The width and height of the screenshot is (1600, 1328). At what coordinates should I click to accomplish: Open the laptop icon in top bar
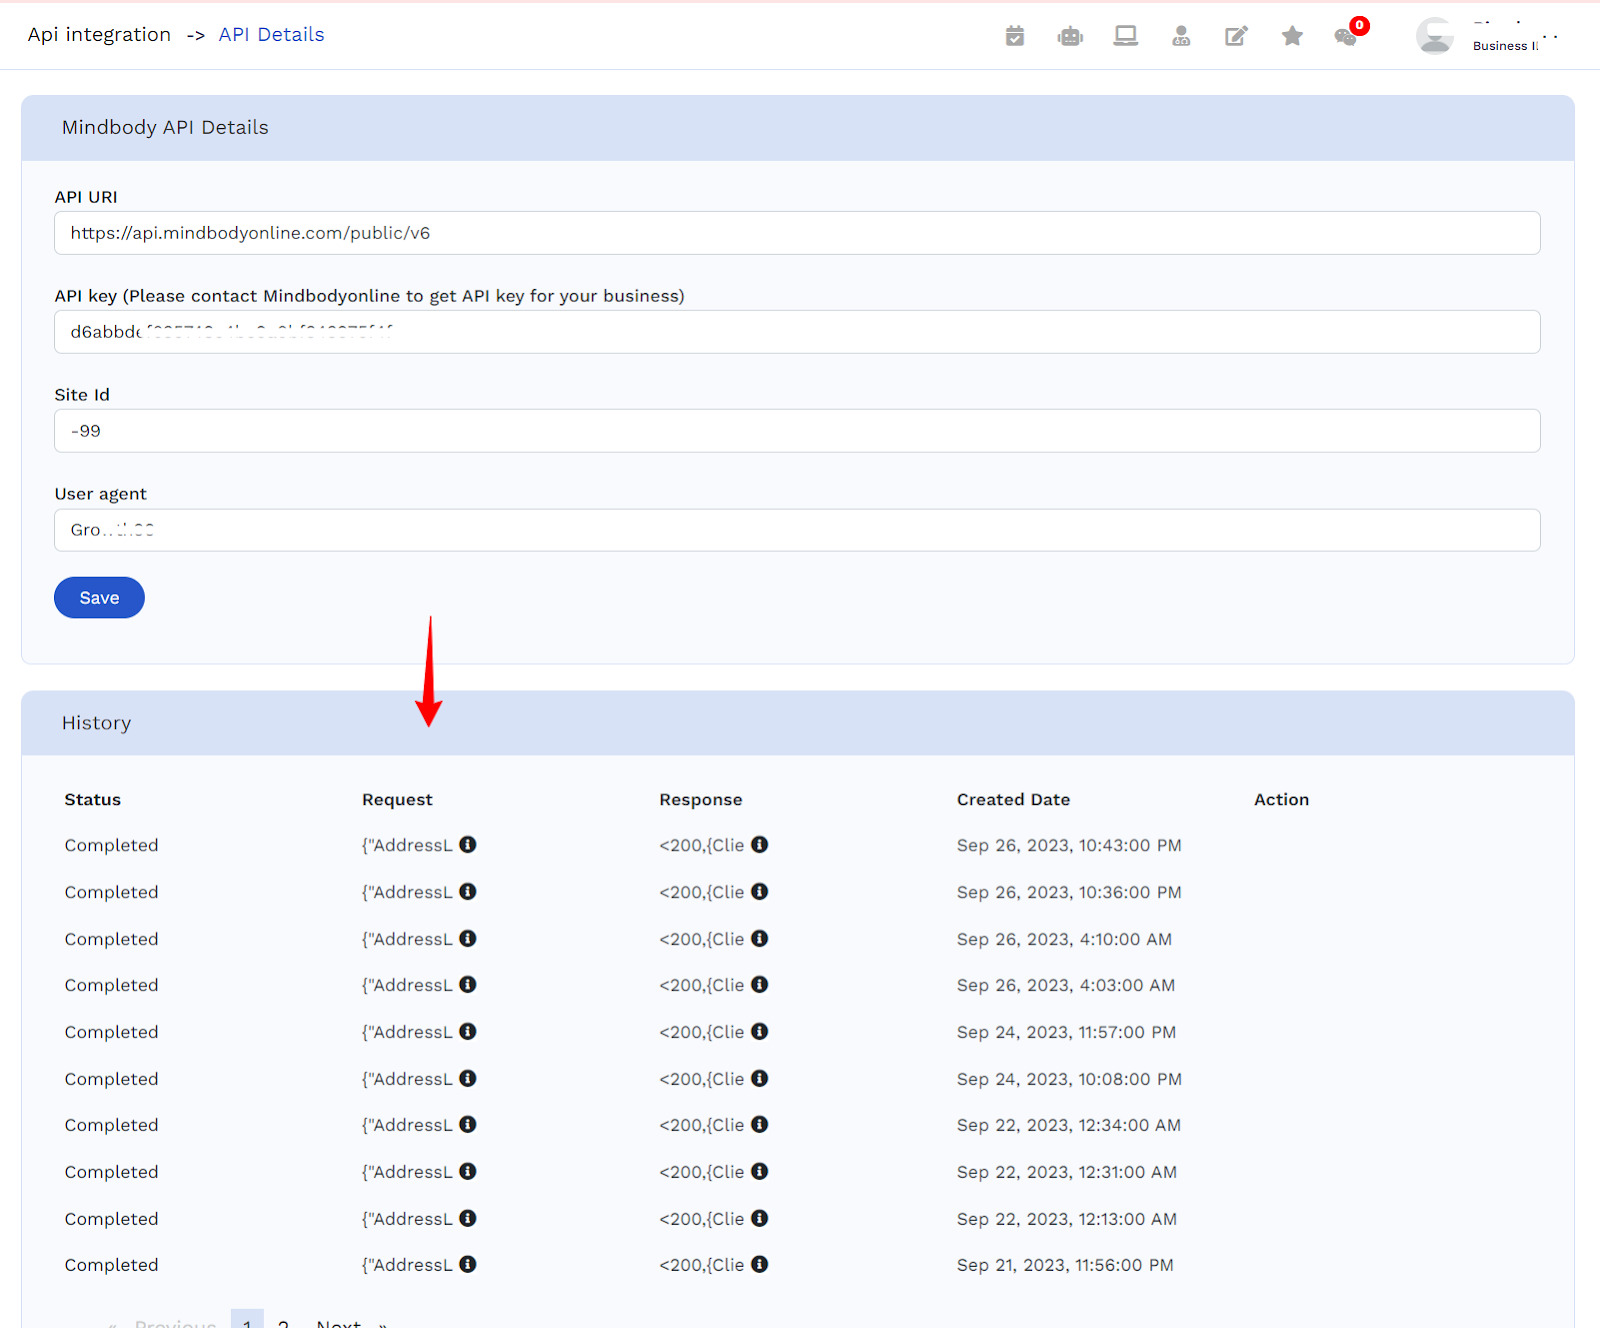pos(1126,36)
